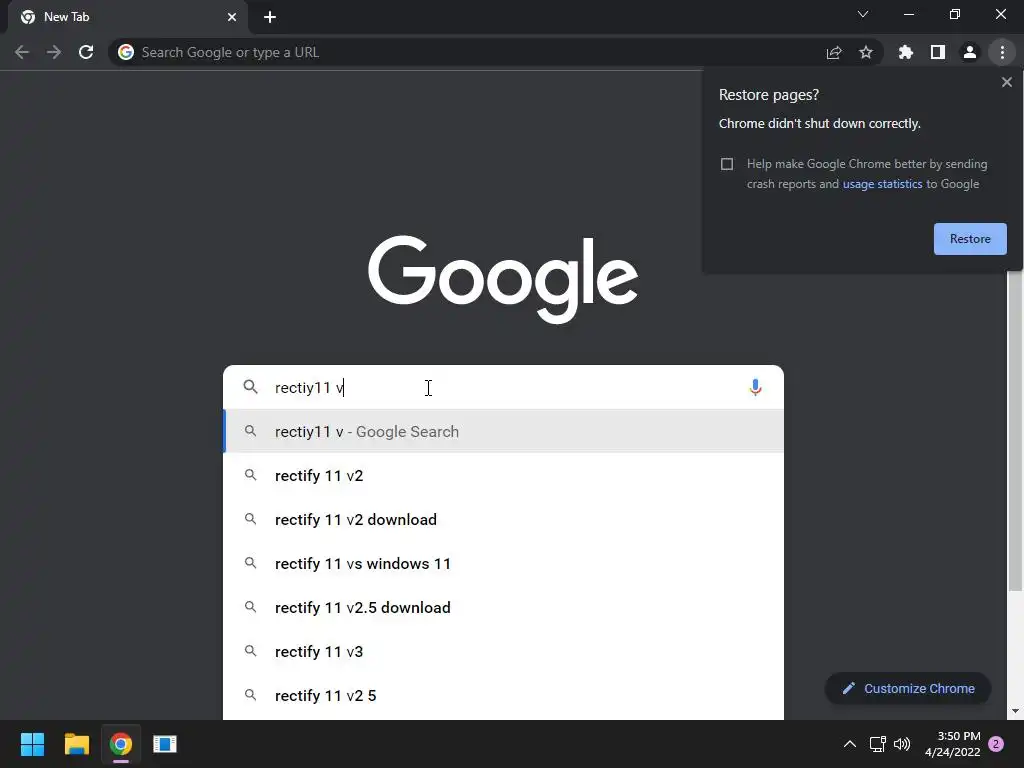Choose suggestion 'rectify 11 vs windows 11'
The image size is (1024, 768).
click(x=504, y=564)
